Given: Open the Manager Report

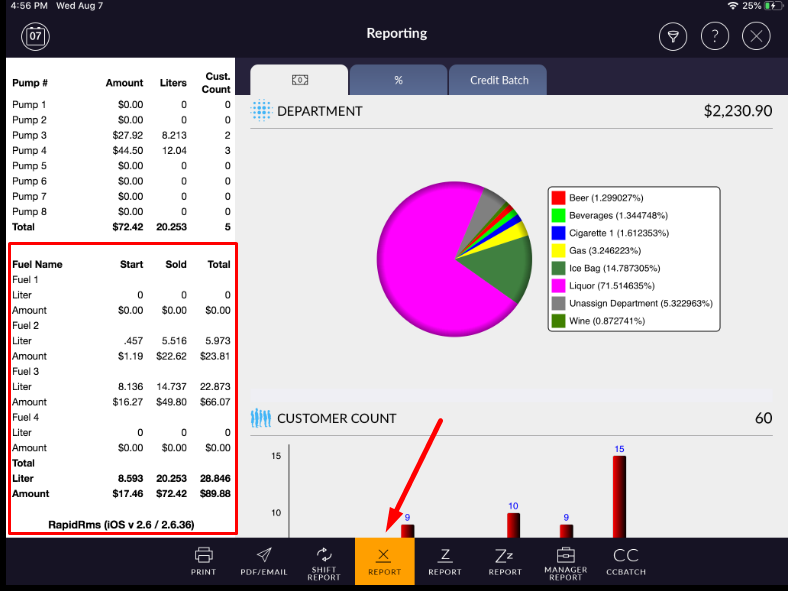Looking at the screenshot, I should pyautogui.click(x=566, y=560).
